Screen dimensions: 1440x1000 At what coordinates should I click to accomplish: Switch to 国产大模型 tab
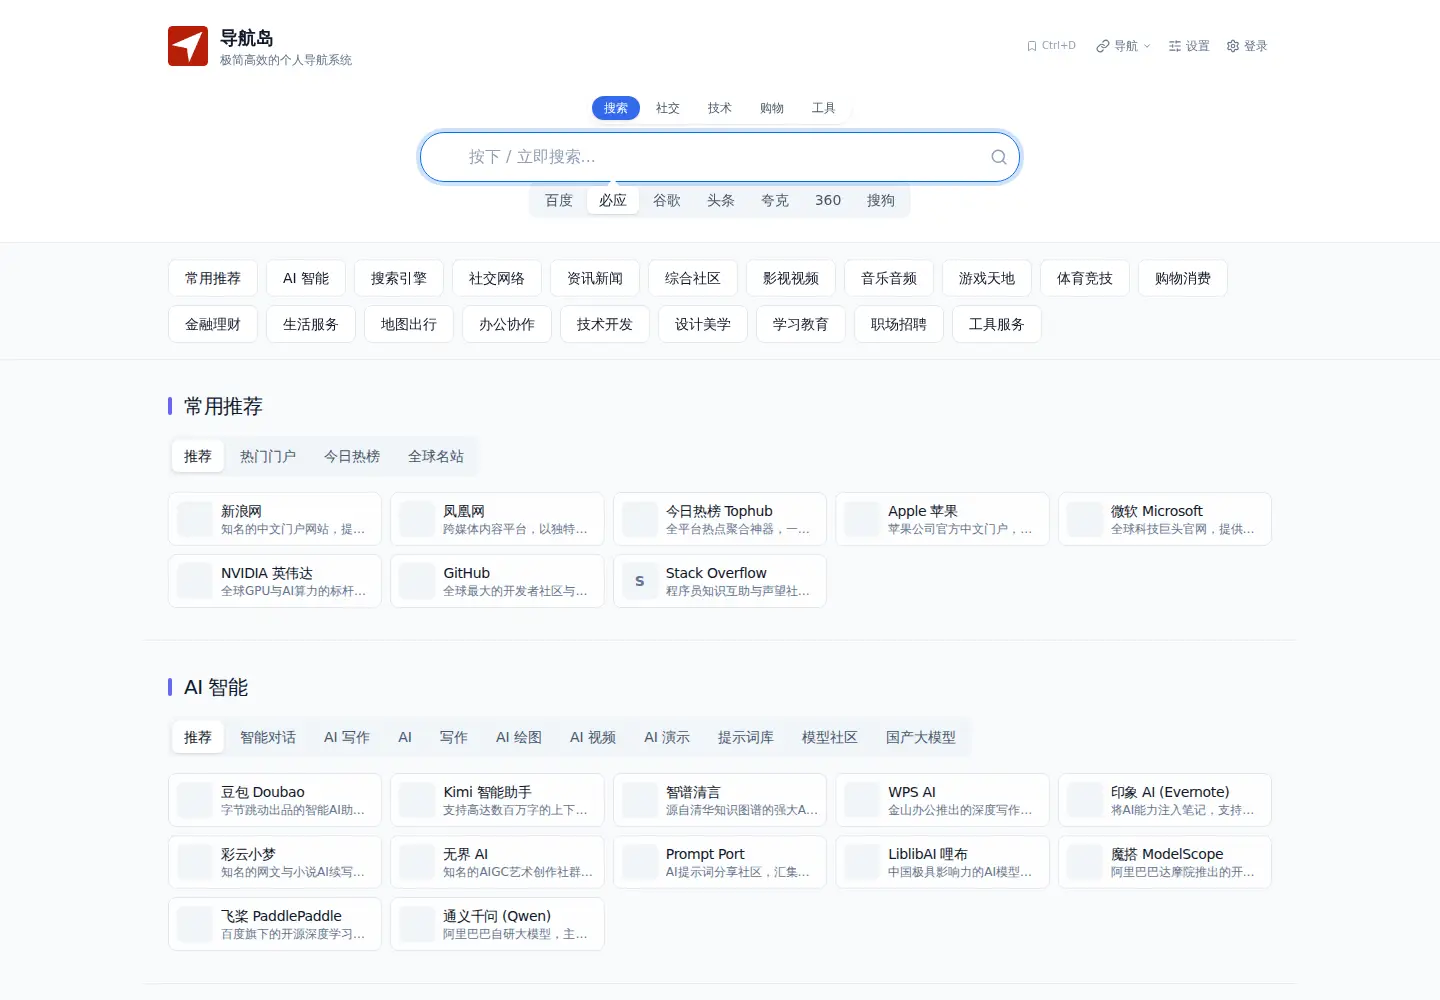click(921, 737)
